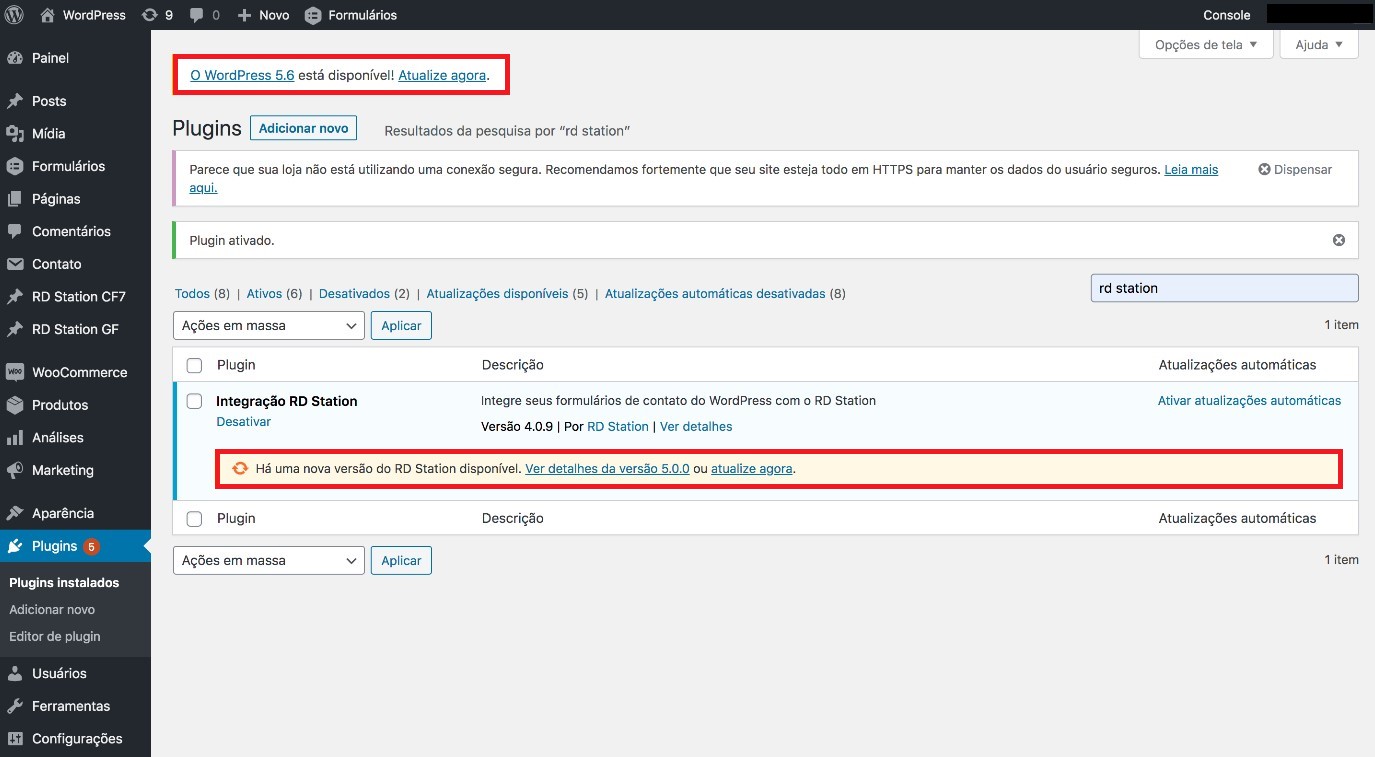The width and height of the screenshot is (1375, 757).
Task: Open Formulários in the admin bar
Action: point(351,15)
